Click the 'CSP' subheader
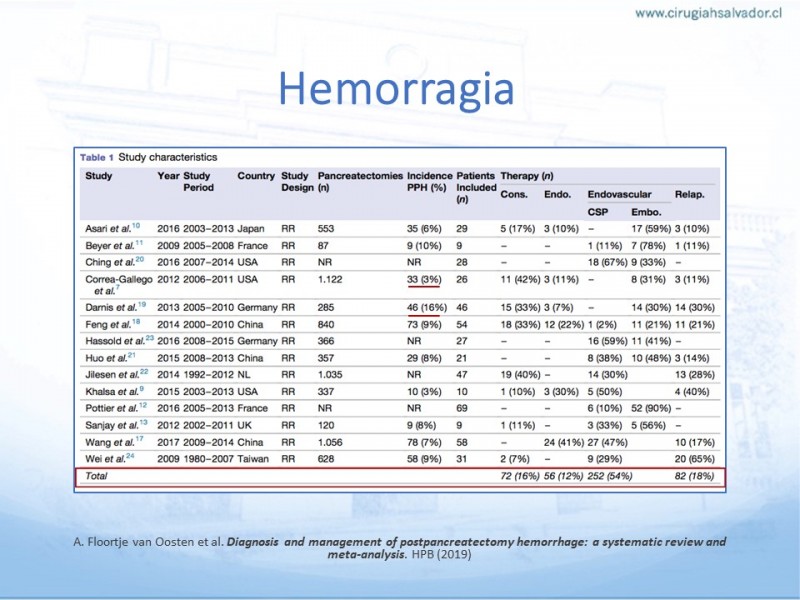This screenshot has width=800, height=600. click(x=597, y=212)
